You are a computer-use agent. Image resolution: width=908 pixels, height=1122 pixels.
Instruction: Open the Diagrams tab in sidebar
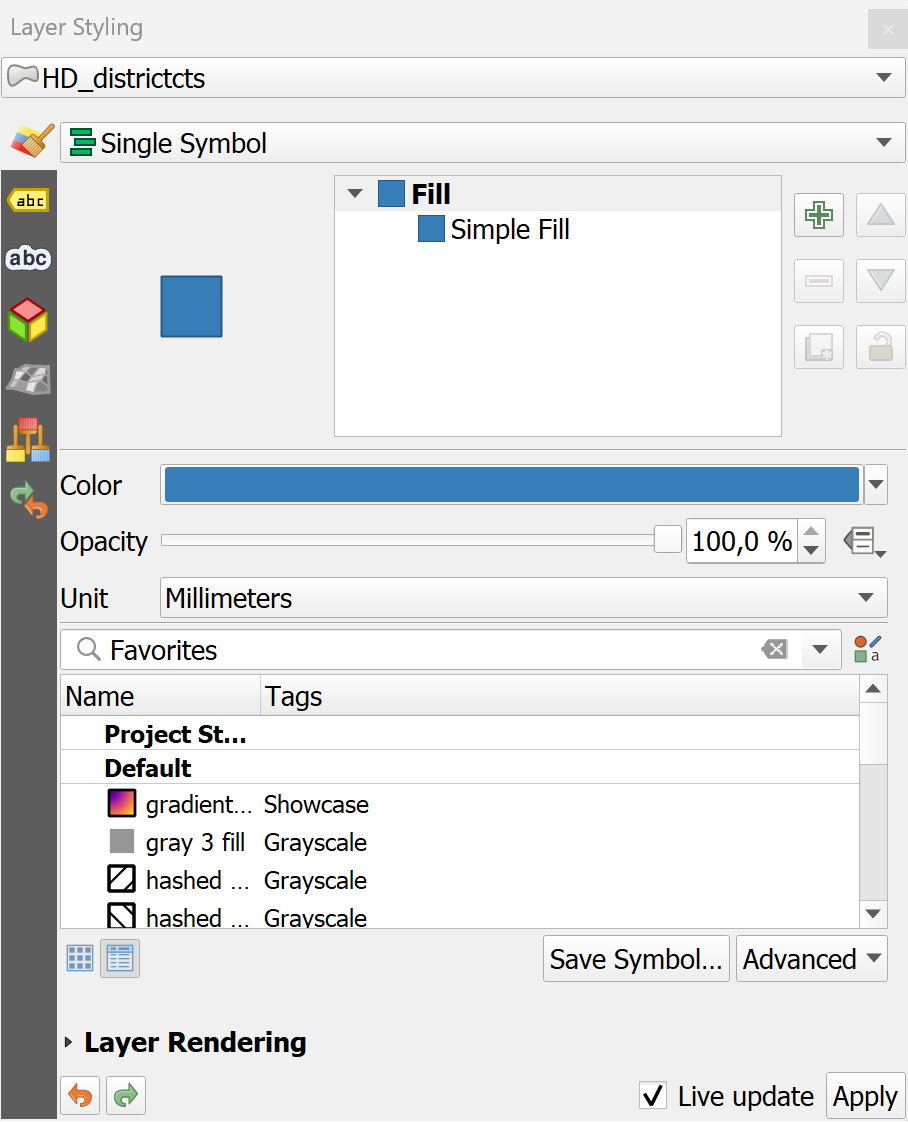[x=28, y=440]
